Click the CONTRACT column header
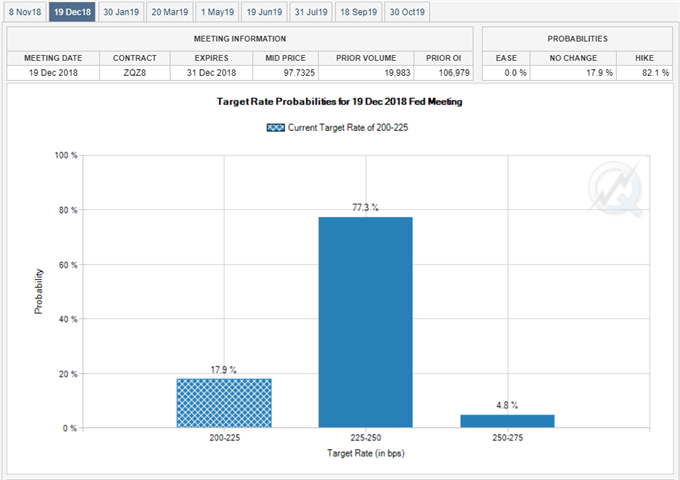Viewport: 680px width, 480px height. (x=134, y=58)
